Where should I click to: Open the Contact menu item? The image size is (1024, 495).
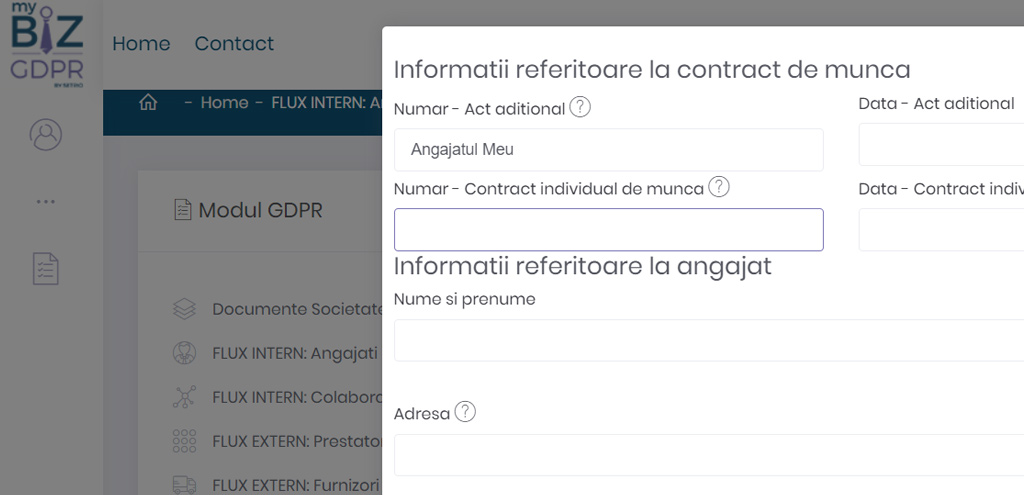pyautogui.click(x=234, y=44)
